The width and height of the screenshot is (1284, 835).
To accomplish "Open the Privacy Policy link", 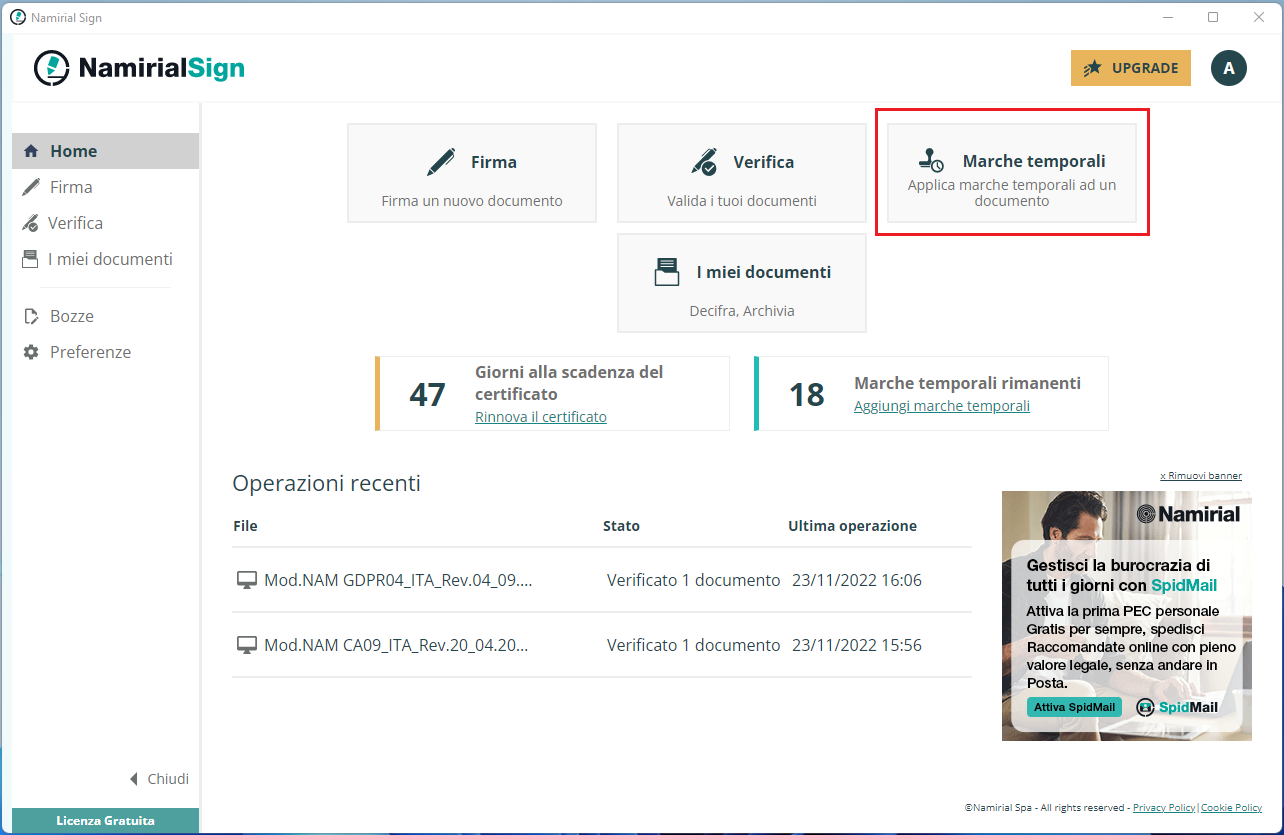I will coord(1164,807).
